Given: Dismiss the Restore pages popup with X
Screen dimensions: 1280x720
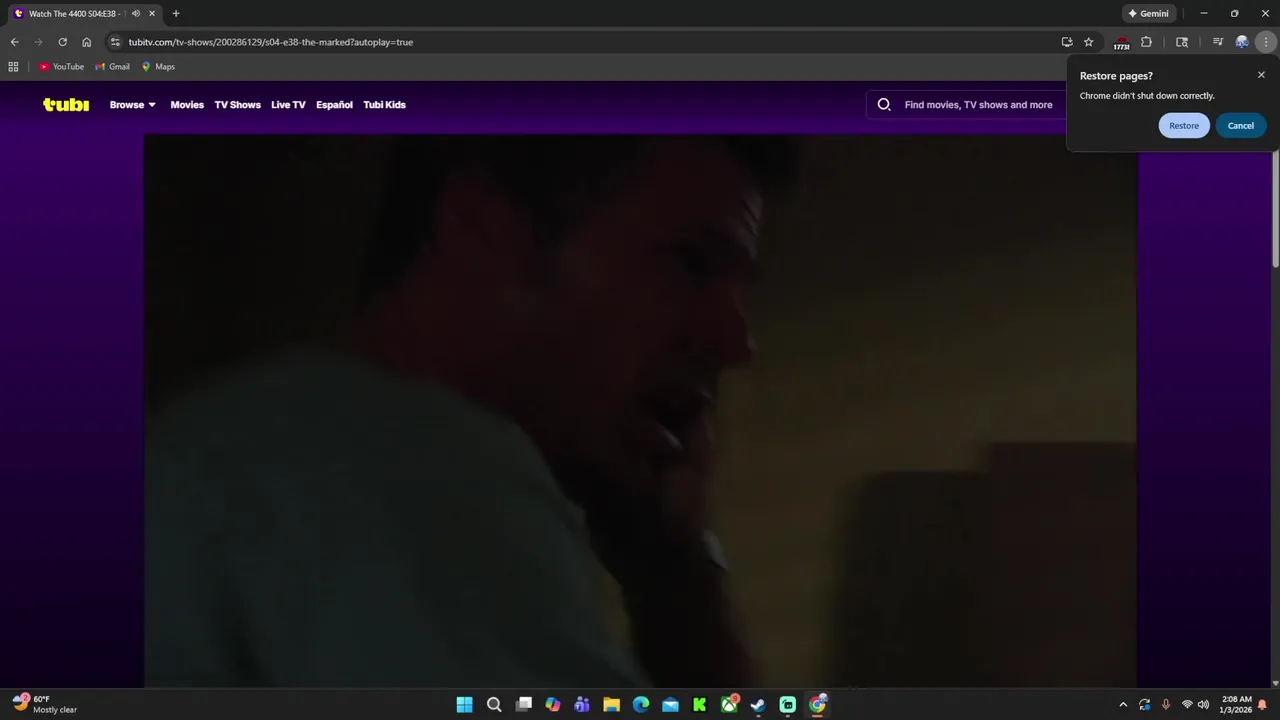Looking at the screenshot, I should point(1261,75).
